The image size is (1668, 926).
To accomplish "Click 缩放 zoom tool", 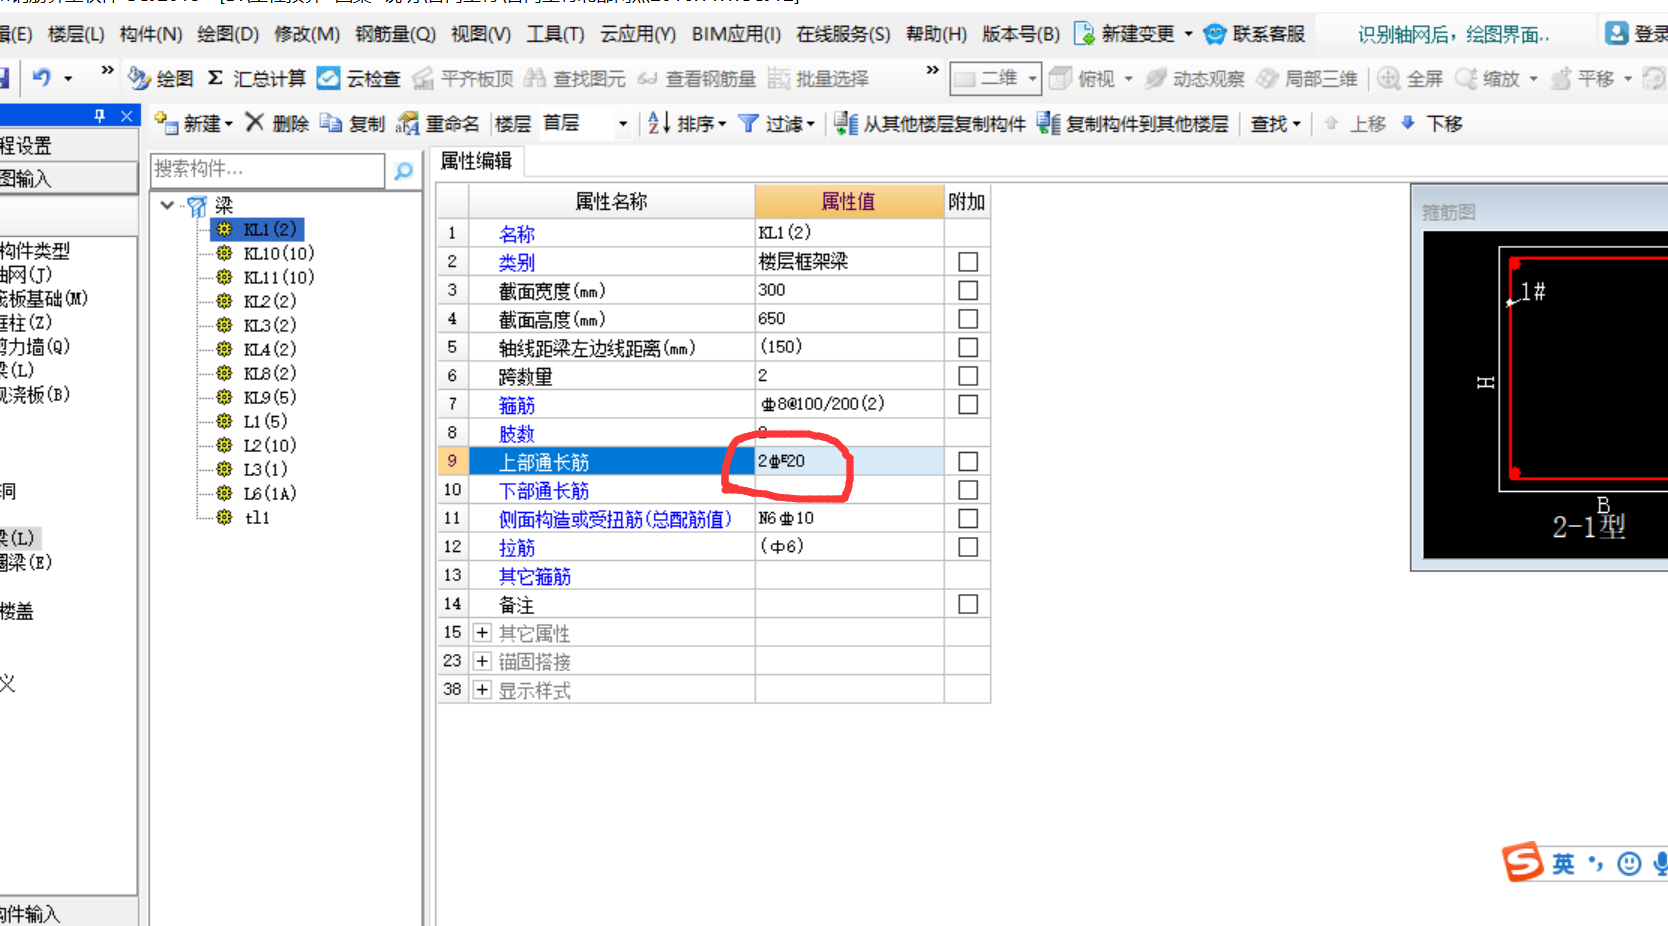I will [x=1488, y=78].
